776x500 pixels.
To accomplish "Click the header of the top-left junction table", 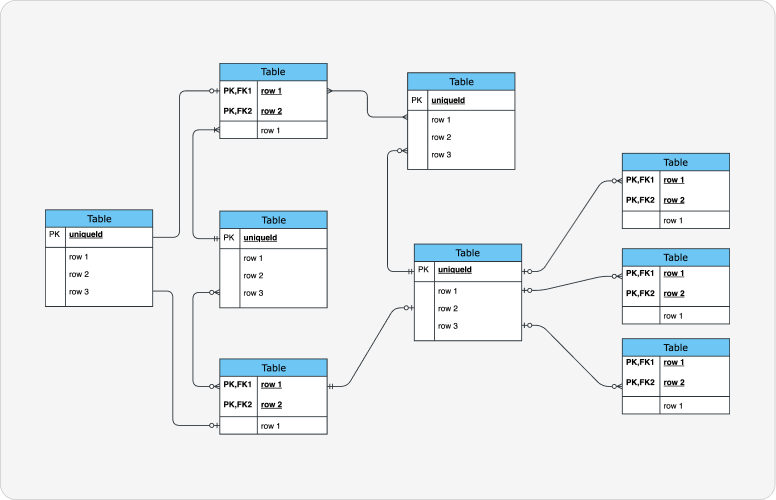I will pos(273,72).
